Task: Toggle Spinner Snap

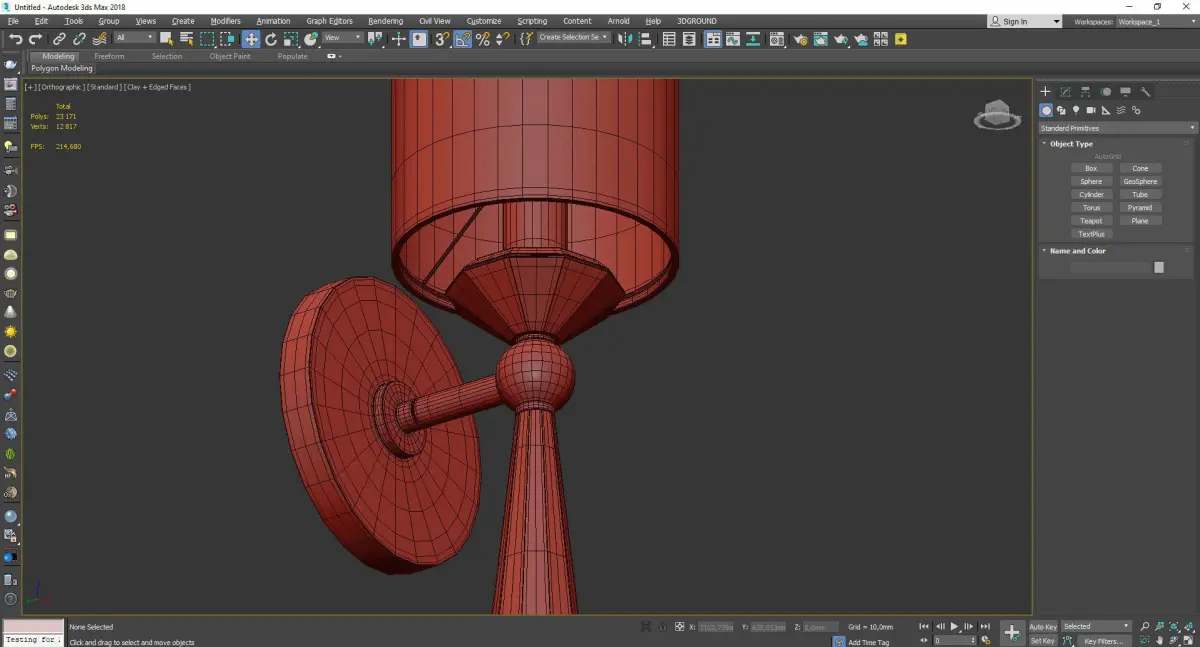Action: point(504,39)
